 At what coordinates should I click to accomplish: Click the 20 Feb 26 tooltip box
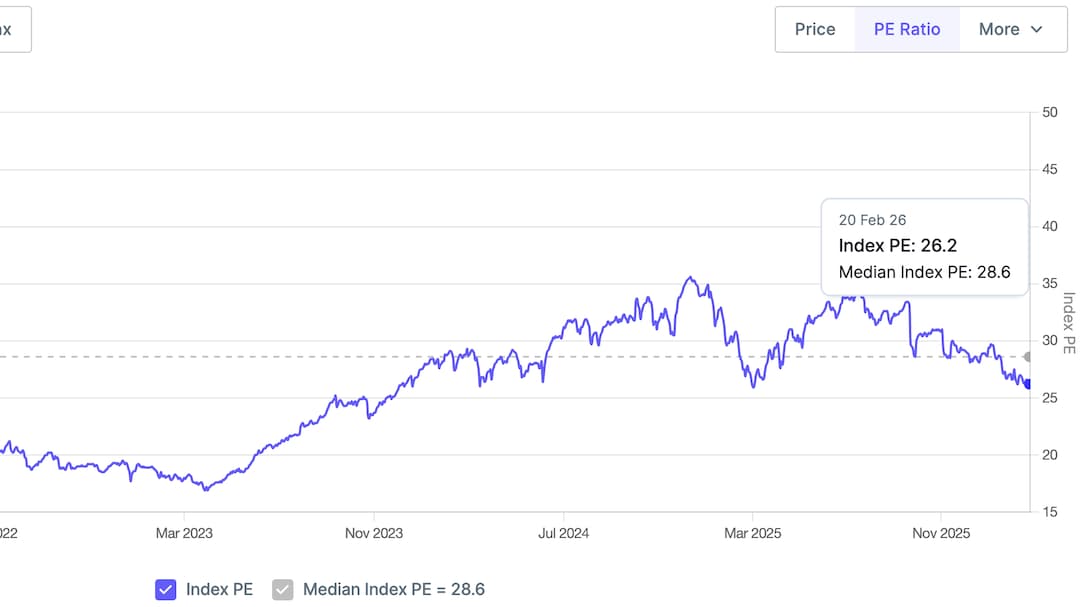click(924, 246)
